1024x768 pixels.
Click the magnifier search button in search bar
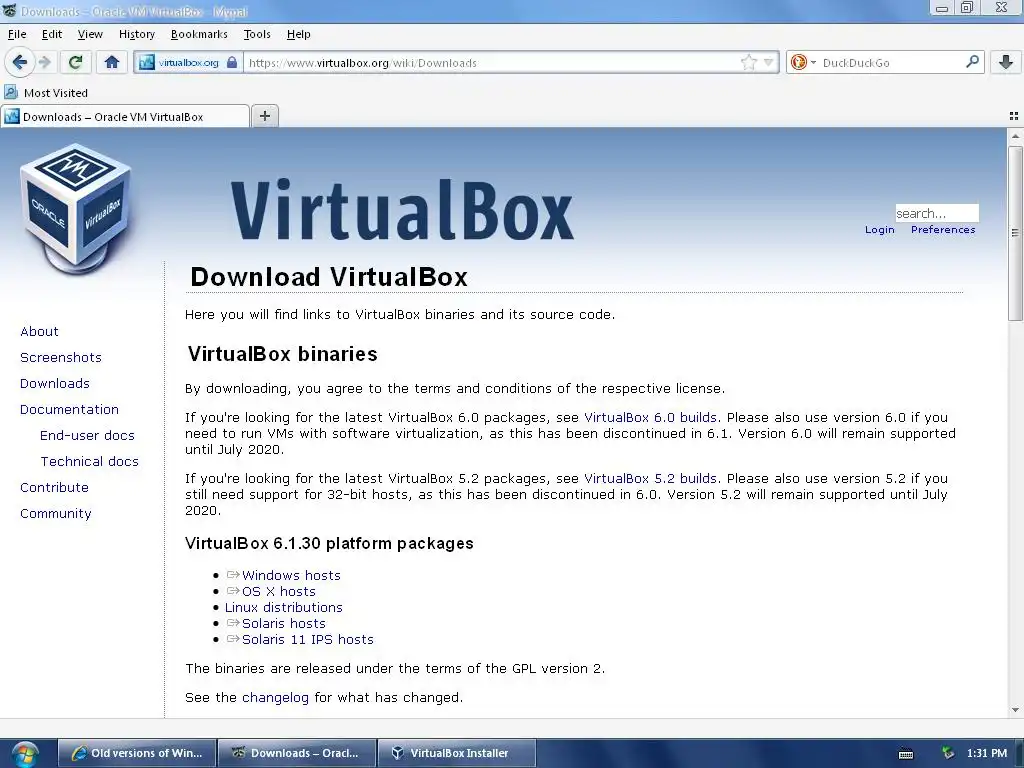[972, 62]
